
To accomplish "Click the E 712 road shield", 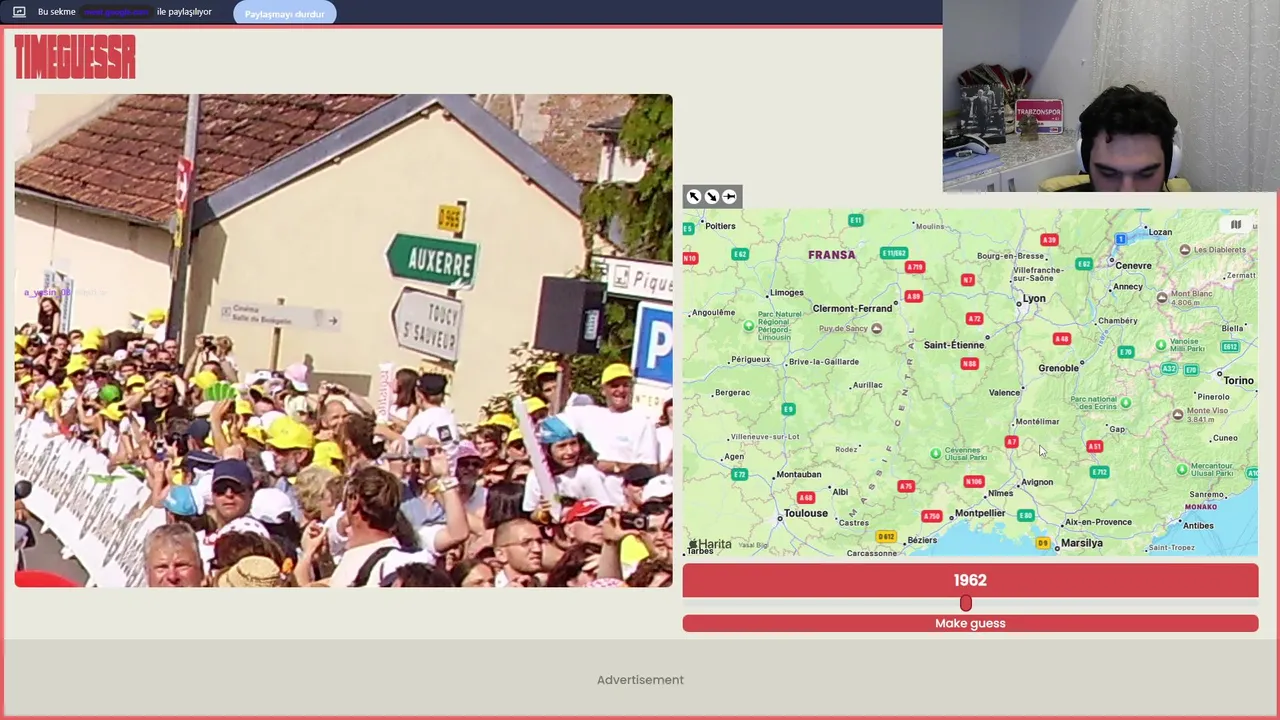I will (x=1099, y=472).
